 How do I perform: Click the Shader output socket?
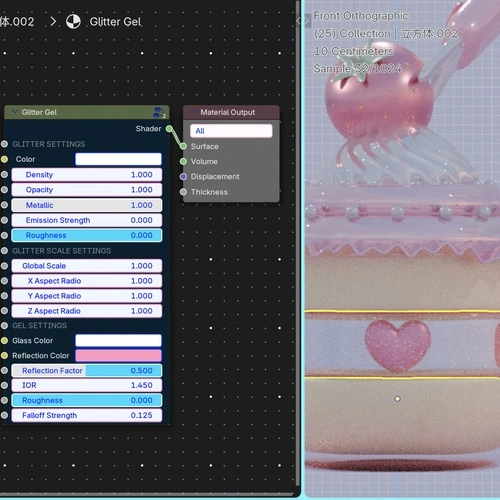click(169, 129)
